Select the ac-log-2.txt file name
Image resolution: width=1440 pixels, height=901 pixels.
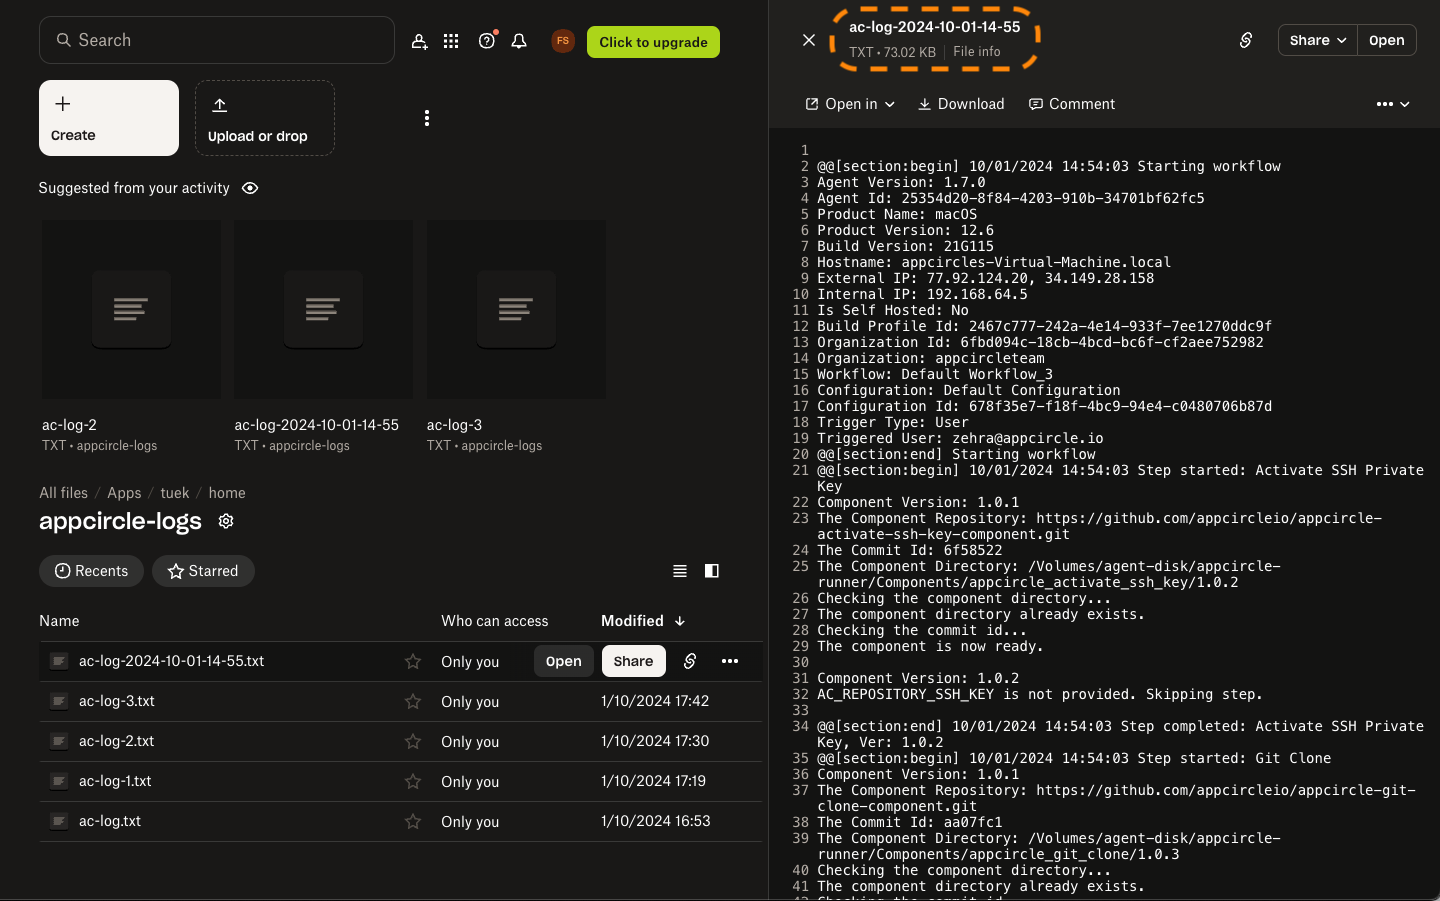(117, 741)
